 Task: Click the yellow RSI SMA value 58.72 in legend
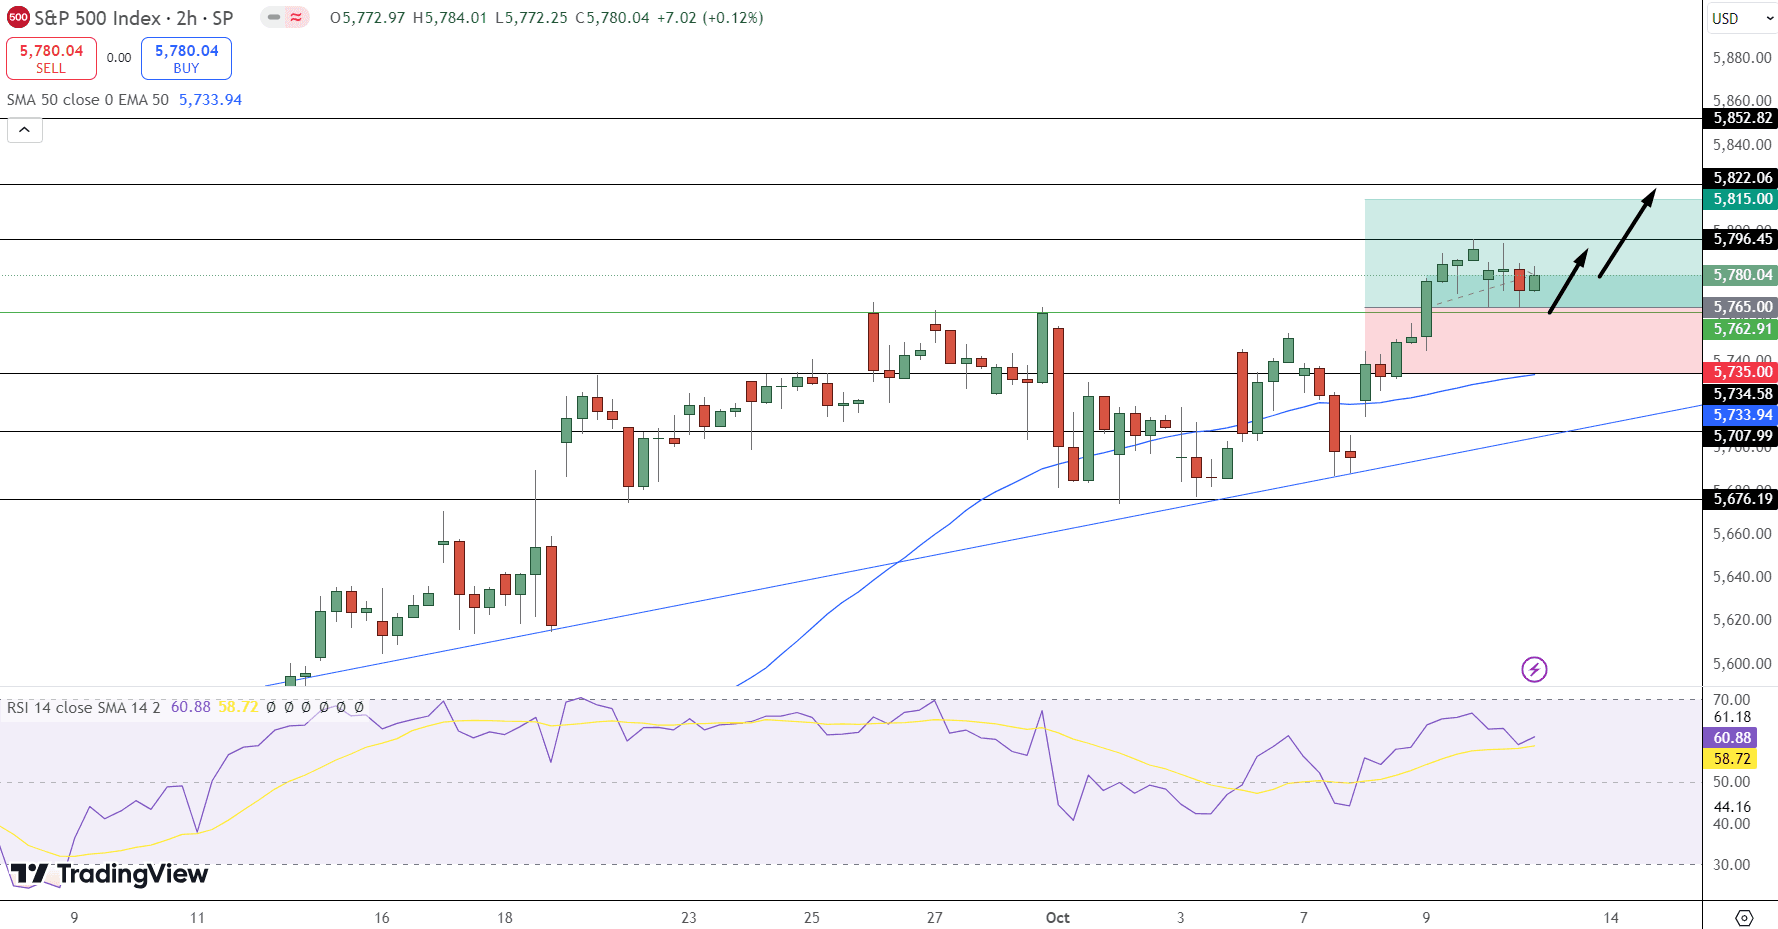[238, 707]
